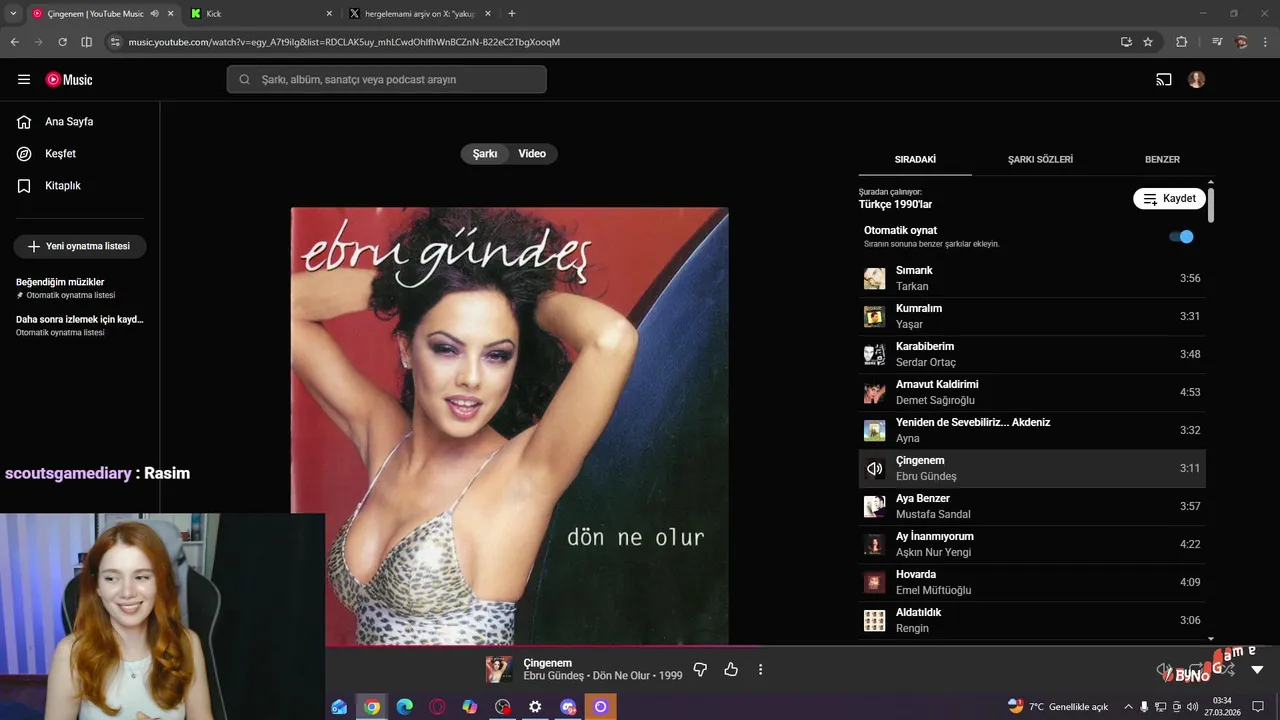Click the Ebru Gündeş album cover art
This screenshot has width=1280, height=720.
tap(510, 426)
